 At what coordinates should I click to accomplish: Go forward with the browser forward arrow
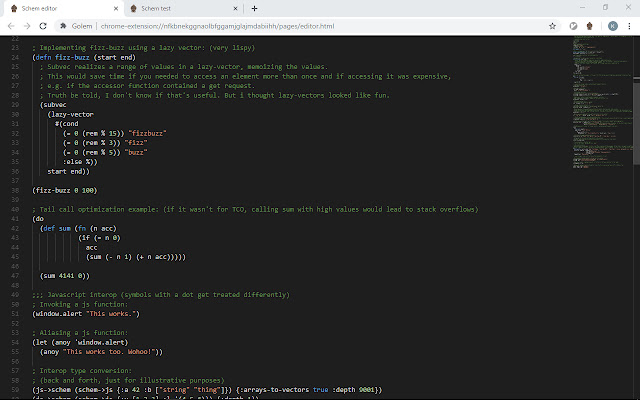click(27, 26)
